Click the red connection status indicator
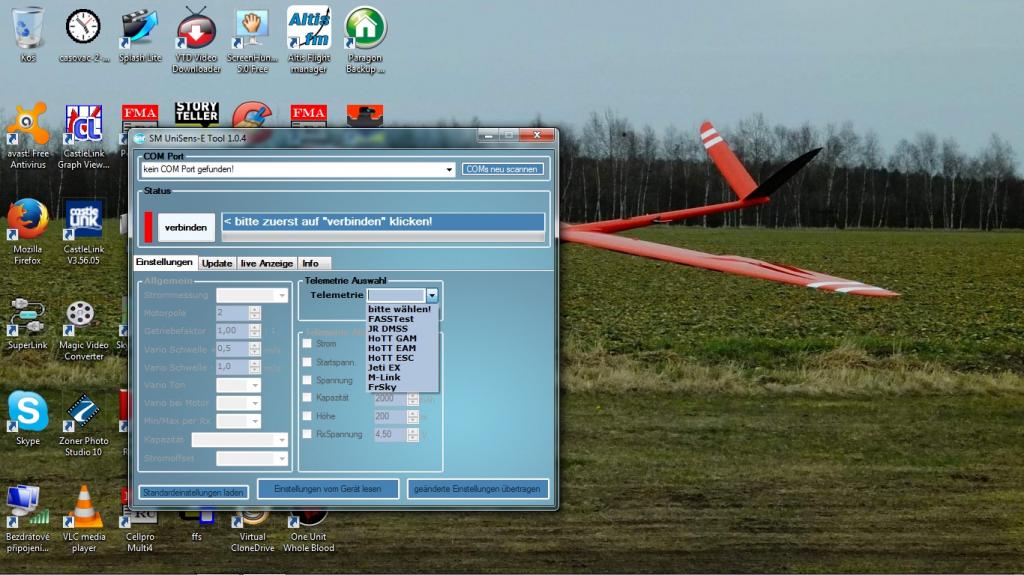Image resolution: width=1024 pixels, height=575 pixels. pyautogui.click(x=149, y=227)
